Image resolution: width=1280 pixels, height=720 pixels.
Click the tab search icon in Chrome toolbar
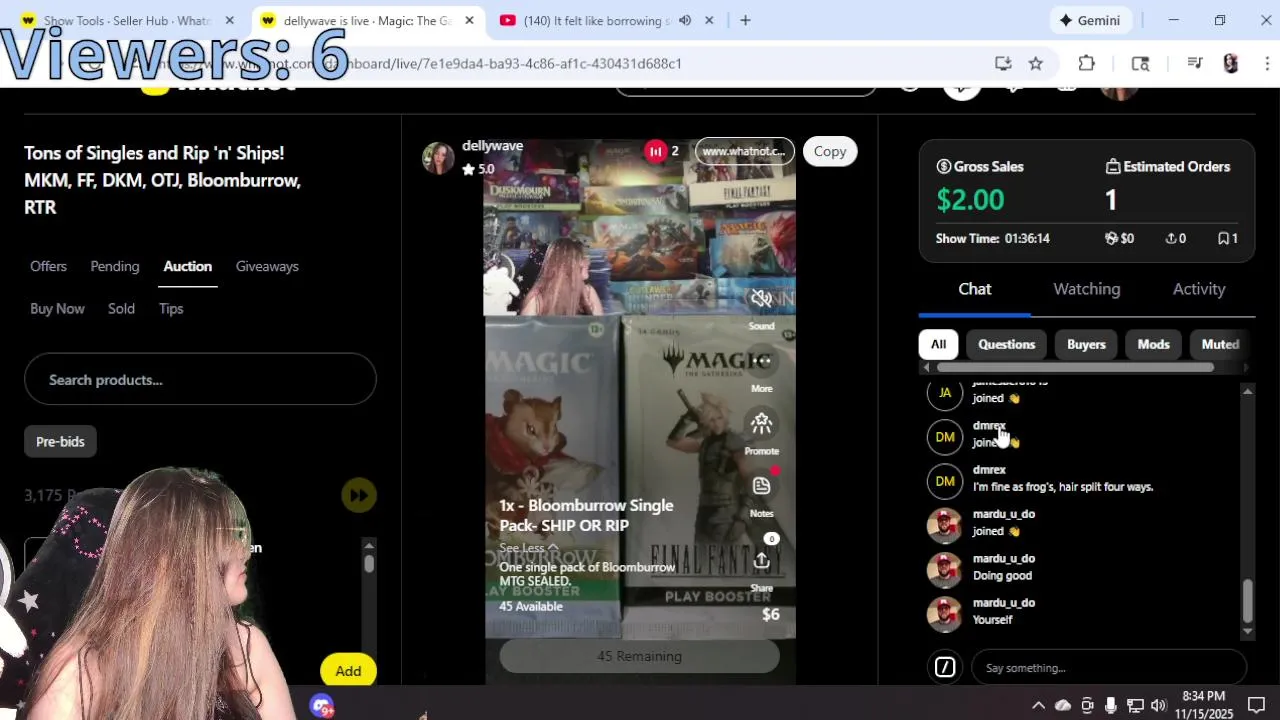pyautogui.click(x=1140, y=63)
